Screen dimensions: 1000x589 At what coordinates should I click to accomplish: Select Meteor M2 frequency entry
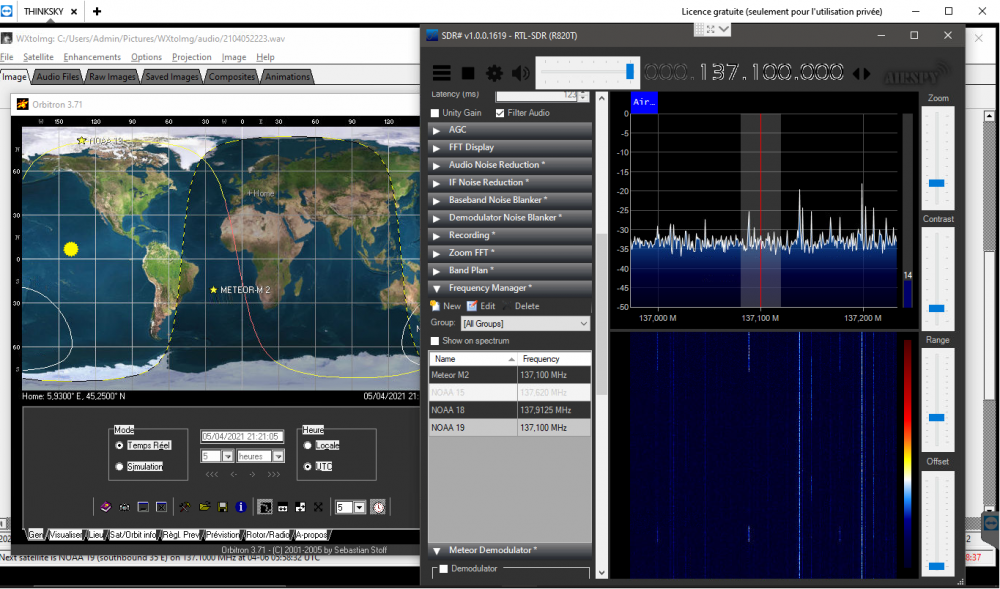click(510, 375)
